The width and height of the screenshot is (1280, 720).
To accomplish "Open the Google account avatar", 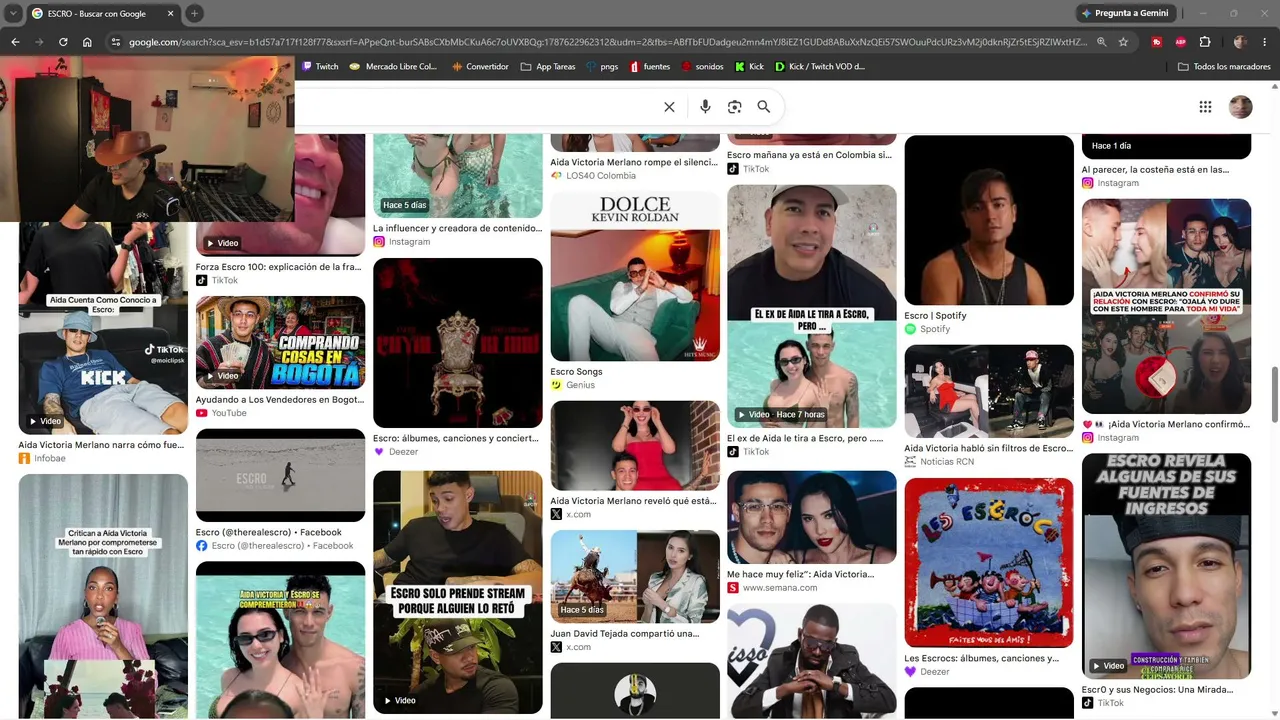I will (x=1241, y=107).
